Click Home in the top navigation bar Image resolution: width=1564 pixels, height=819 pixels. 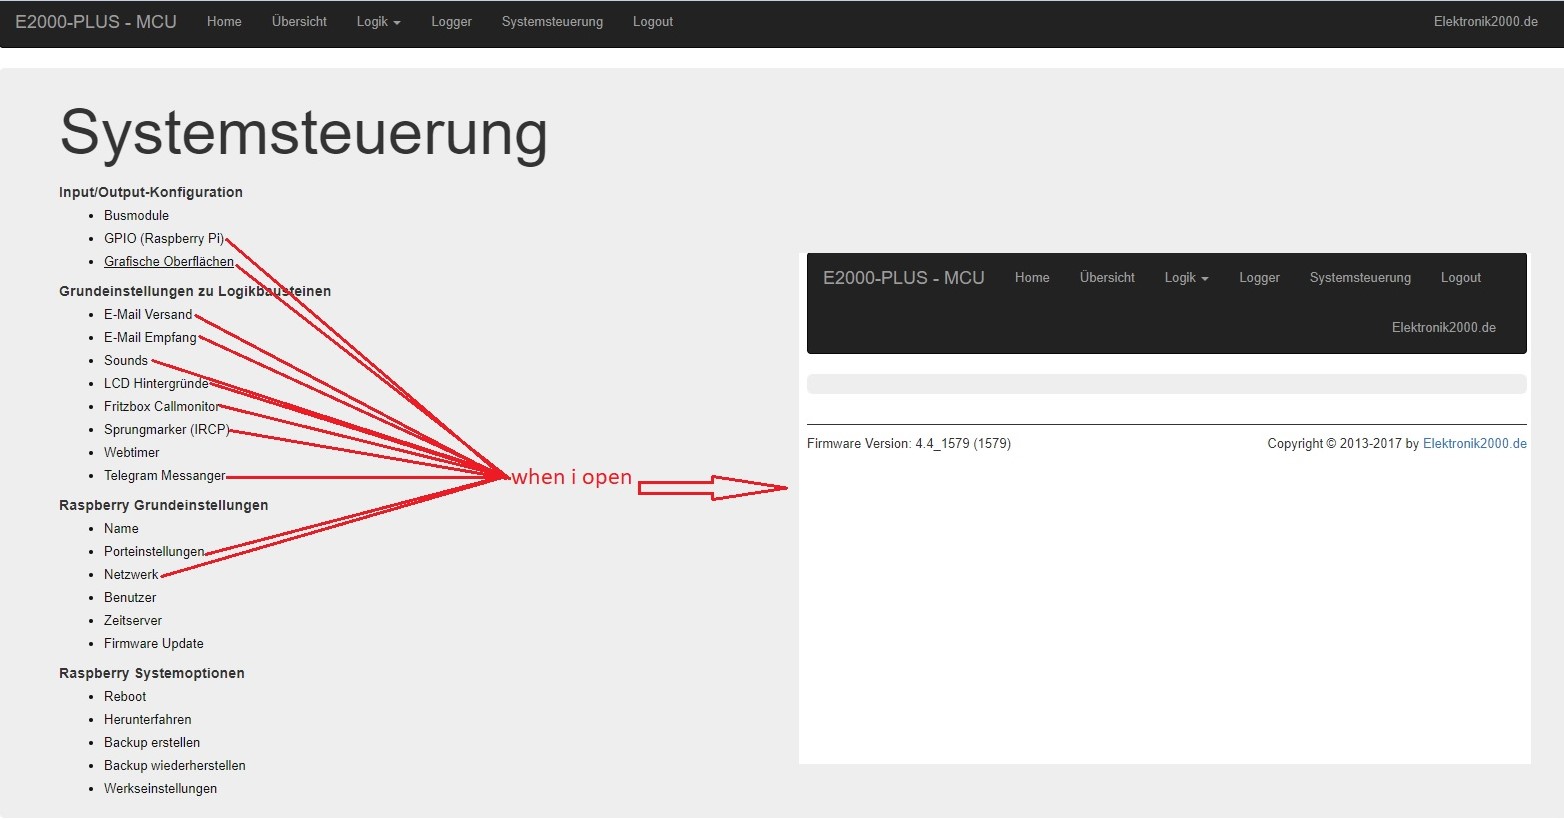(224, 22)
